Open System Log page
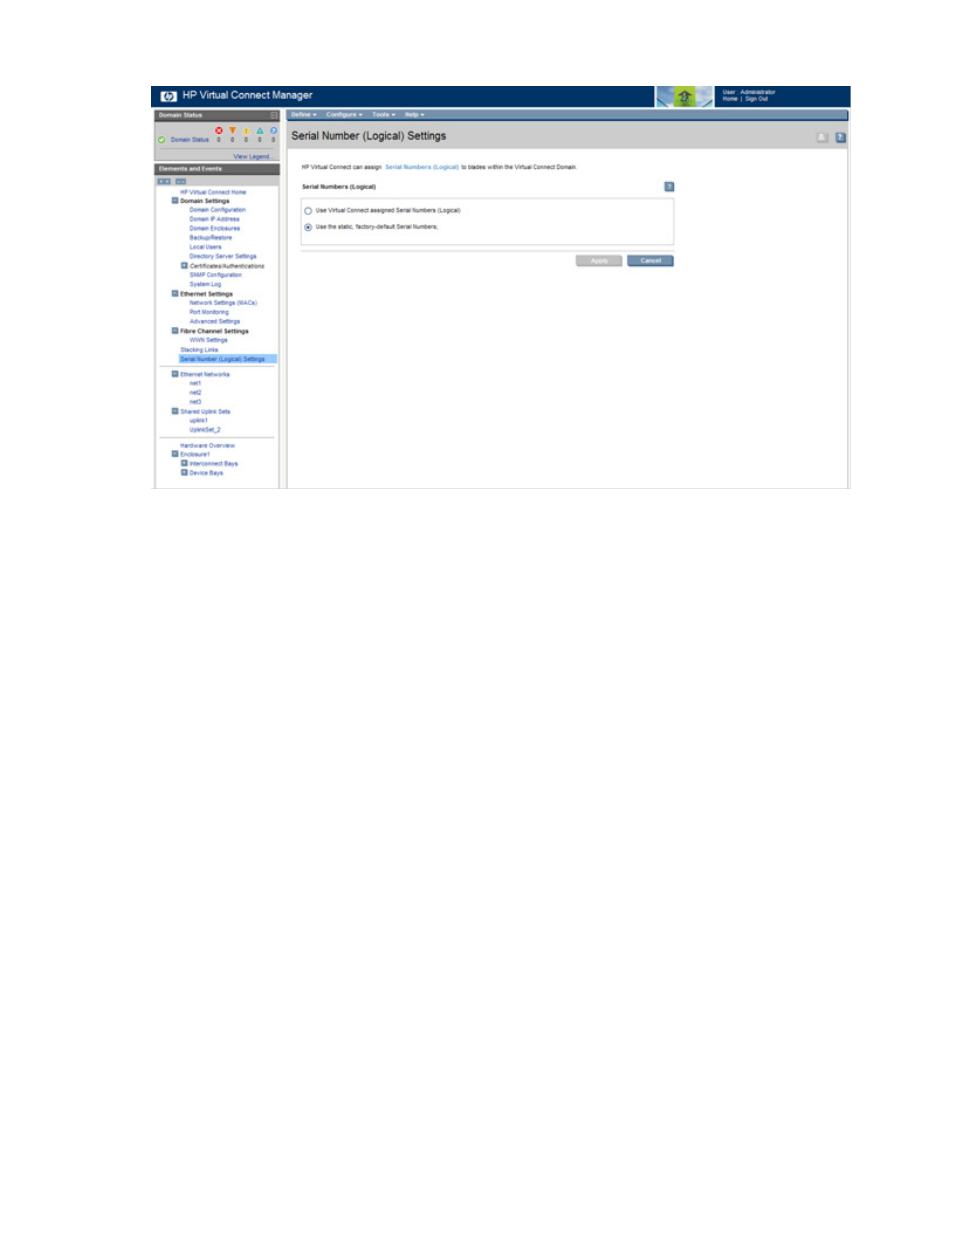 point(205,284)
